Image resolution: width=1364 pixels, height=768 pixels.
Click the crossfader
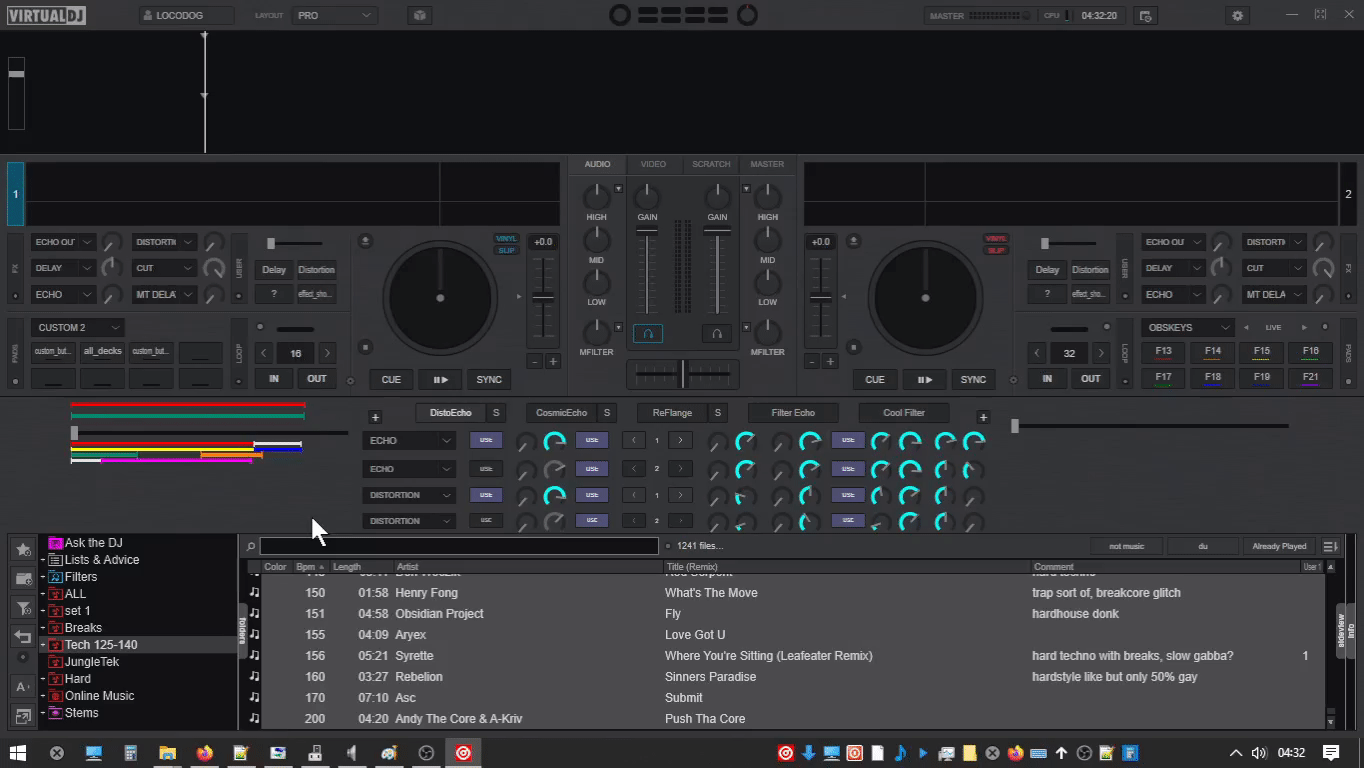coord(683,374)
